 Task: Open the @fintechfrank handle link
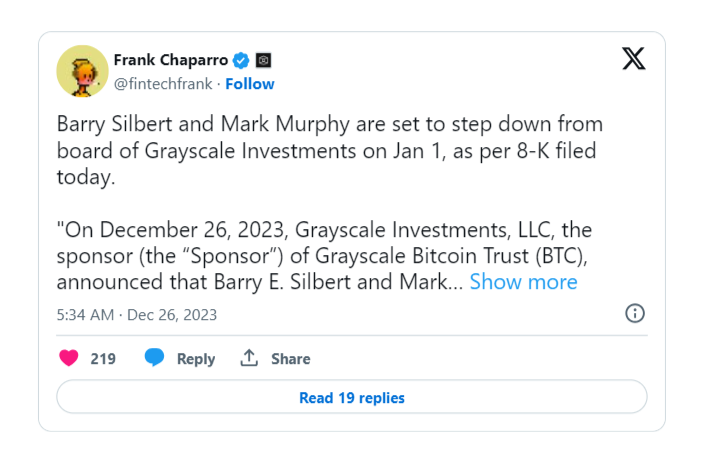click(x=163, y=84)
